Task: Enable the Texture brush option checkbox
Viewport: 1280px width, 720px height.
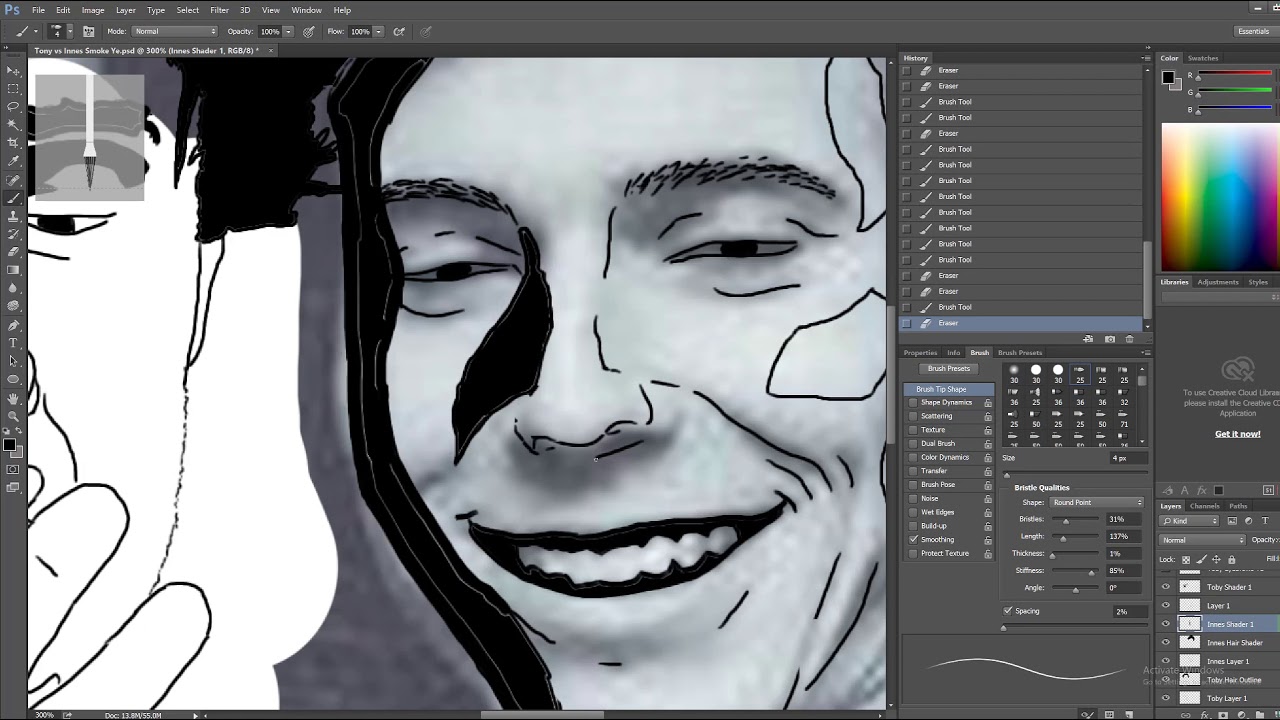Action: [x=913, y=430]
